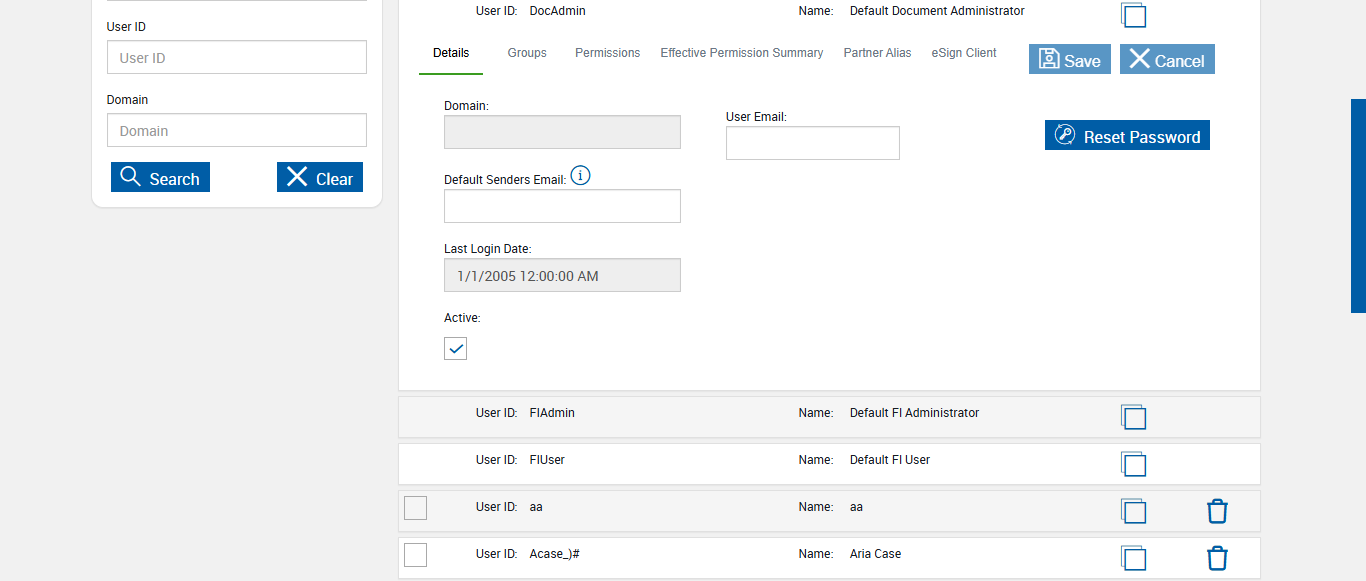Click the Search button
1366x581 pixels.
[x=160, y=178]
